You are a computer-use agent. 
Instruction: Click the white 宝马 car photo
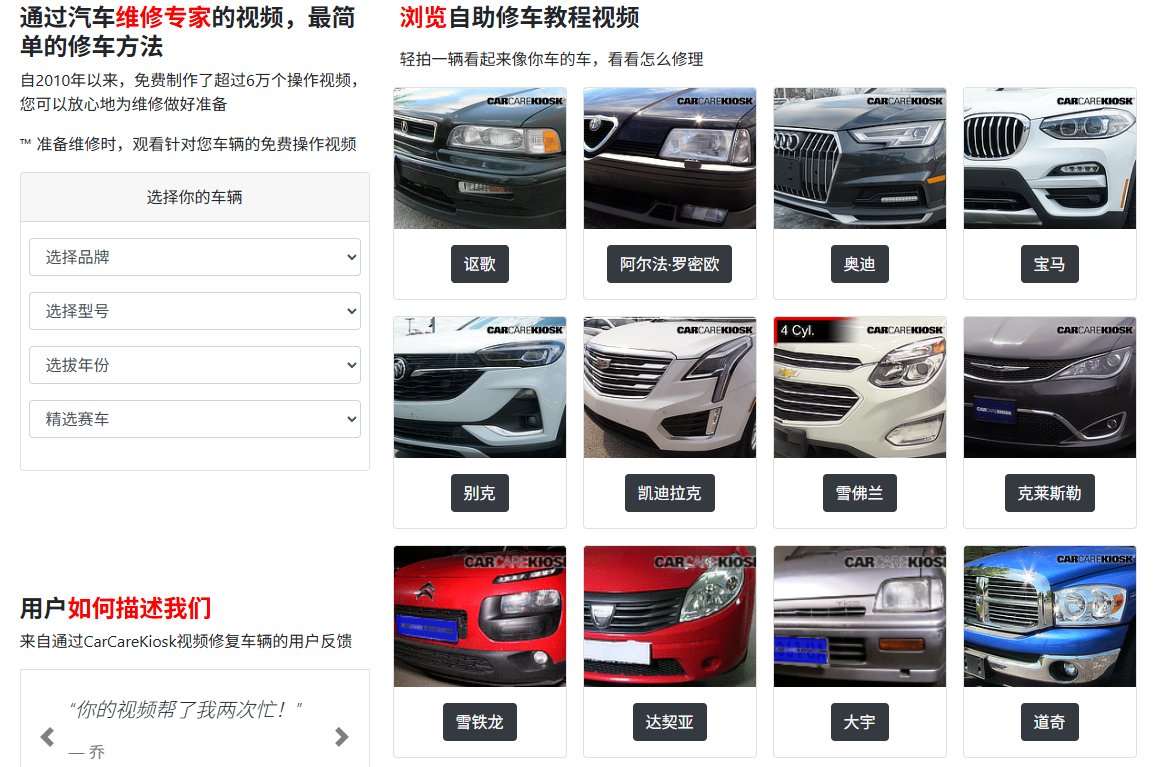(1050, 158)
